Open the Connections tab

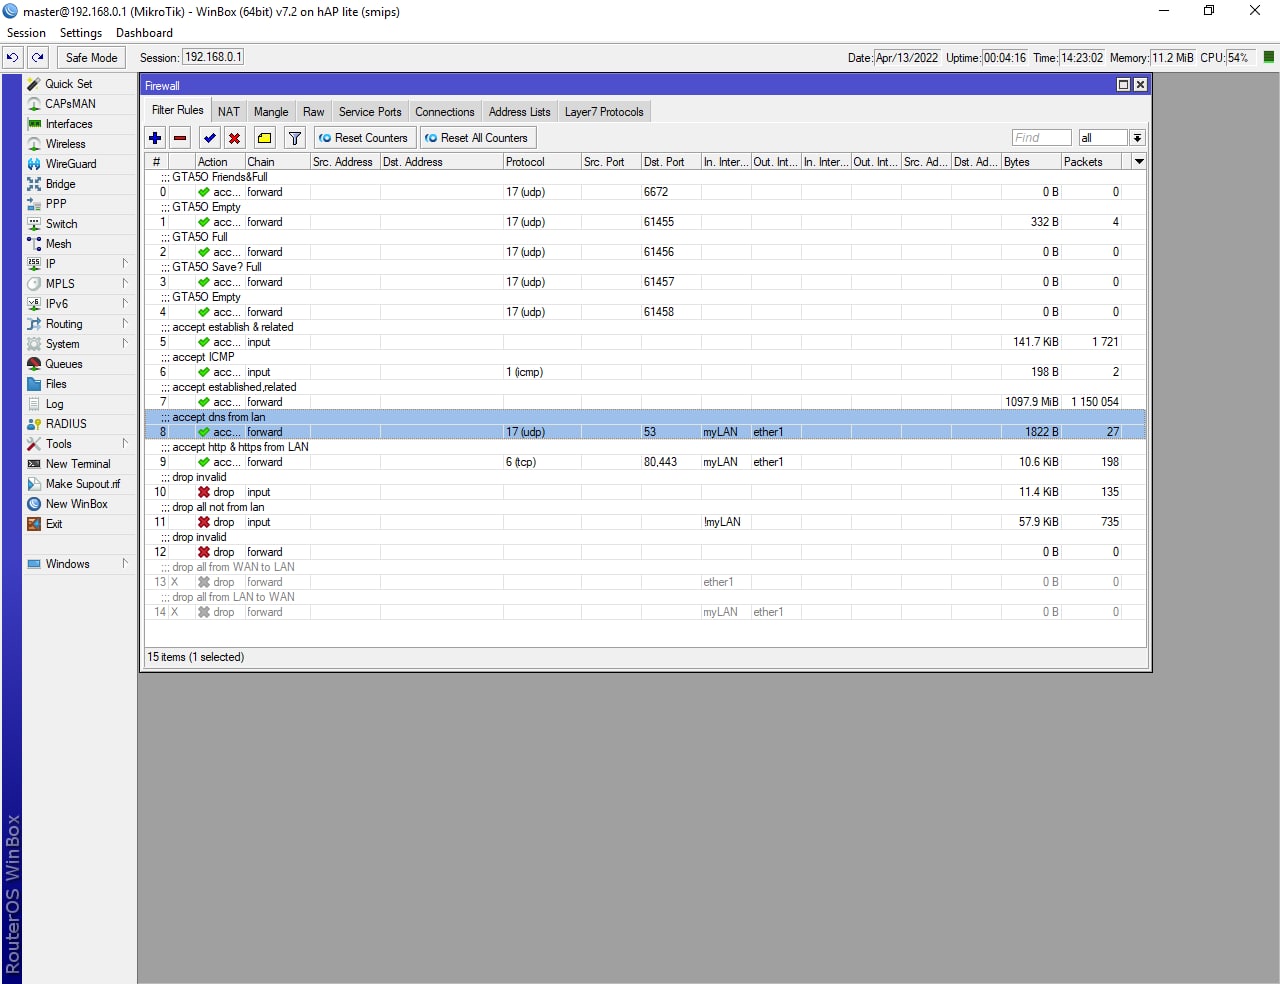445,112
